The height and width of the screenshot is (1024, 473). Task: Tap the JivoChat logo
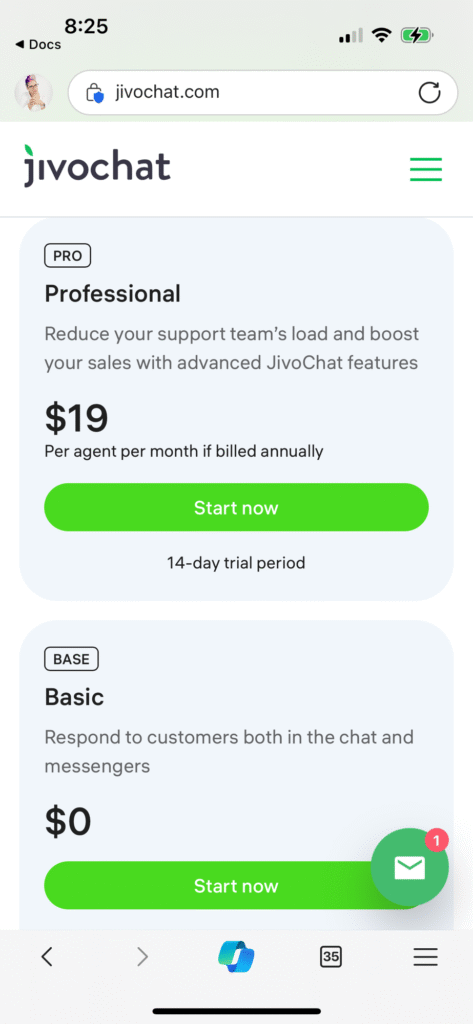97,166
